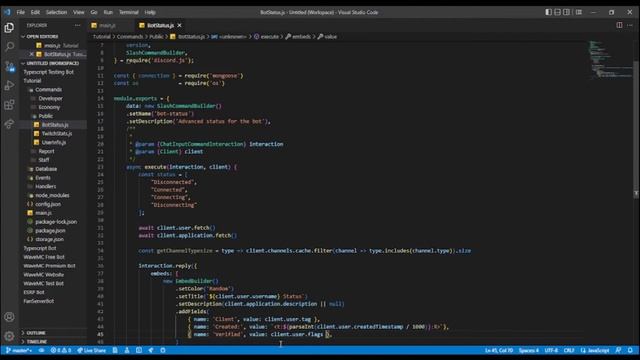Click the feedback icon in status bar
This screenshot has height=360, width=640.
coord(618,350)
